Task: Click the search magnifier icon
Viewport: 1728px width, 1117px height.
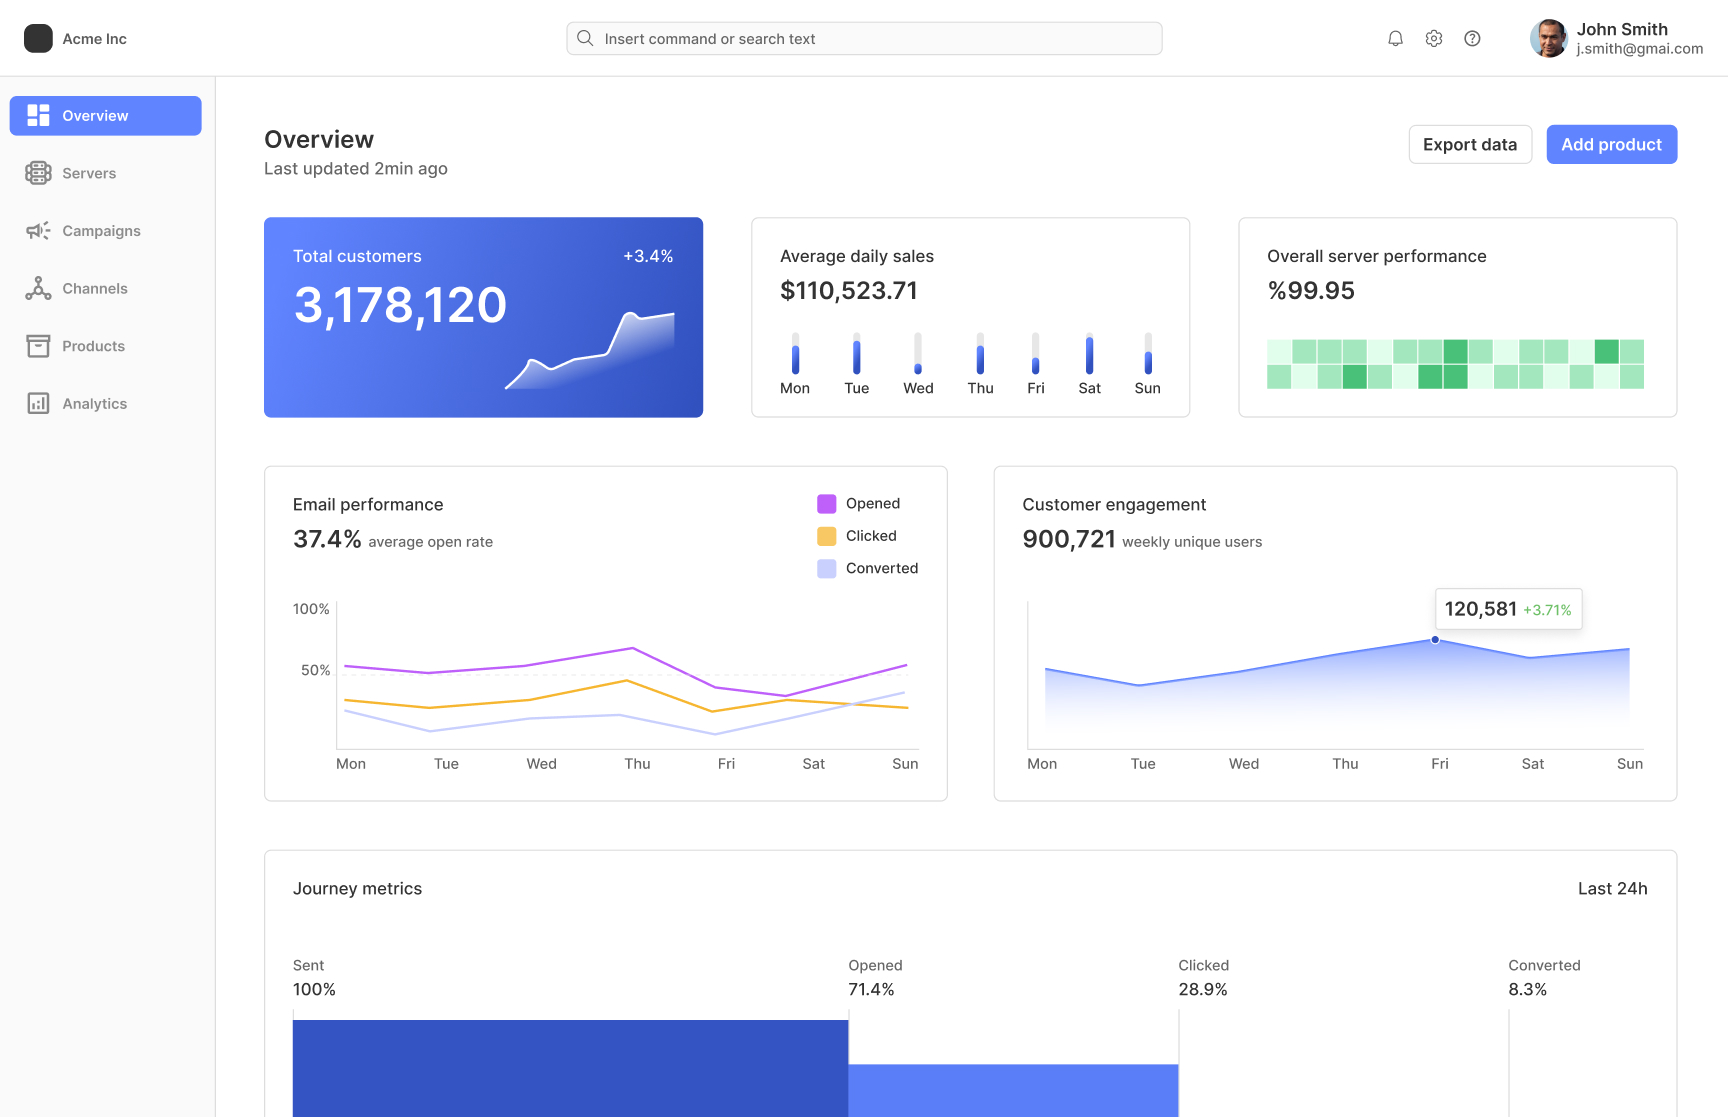Action: [585, 38]
